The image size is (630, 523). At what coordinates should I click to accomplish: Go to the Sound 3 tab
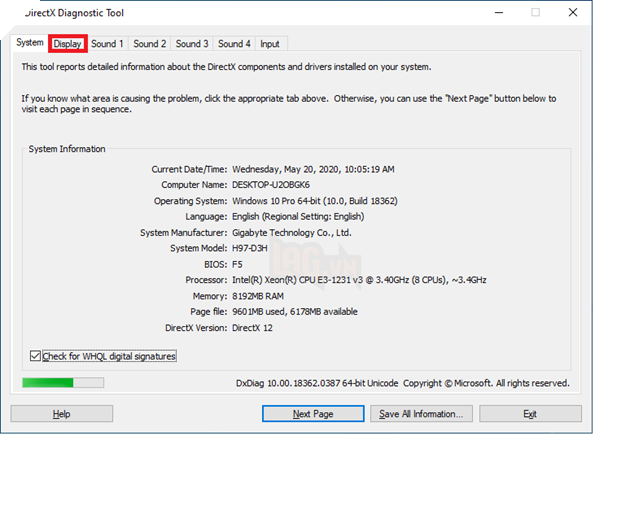coord(192,44)
